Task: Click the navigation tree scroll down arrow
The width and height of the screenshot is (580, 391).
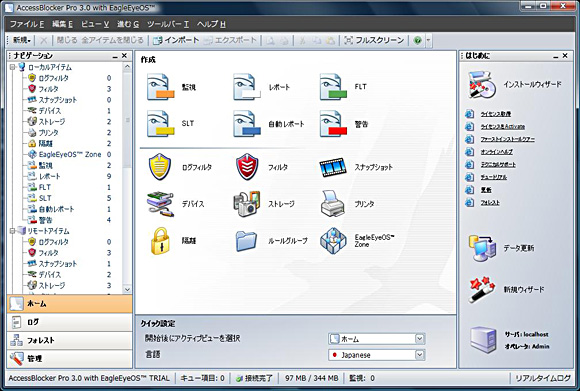Action: pos(127,290)
